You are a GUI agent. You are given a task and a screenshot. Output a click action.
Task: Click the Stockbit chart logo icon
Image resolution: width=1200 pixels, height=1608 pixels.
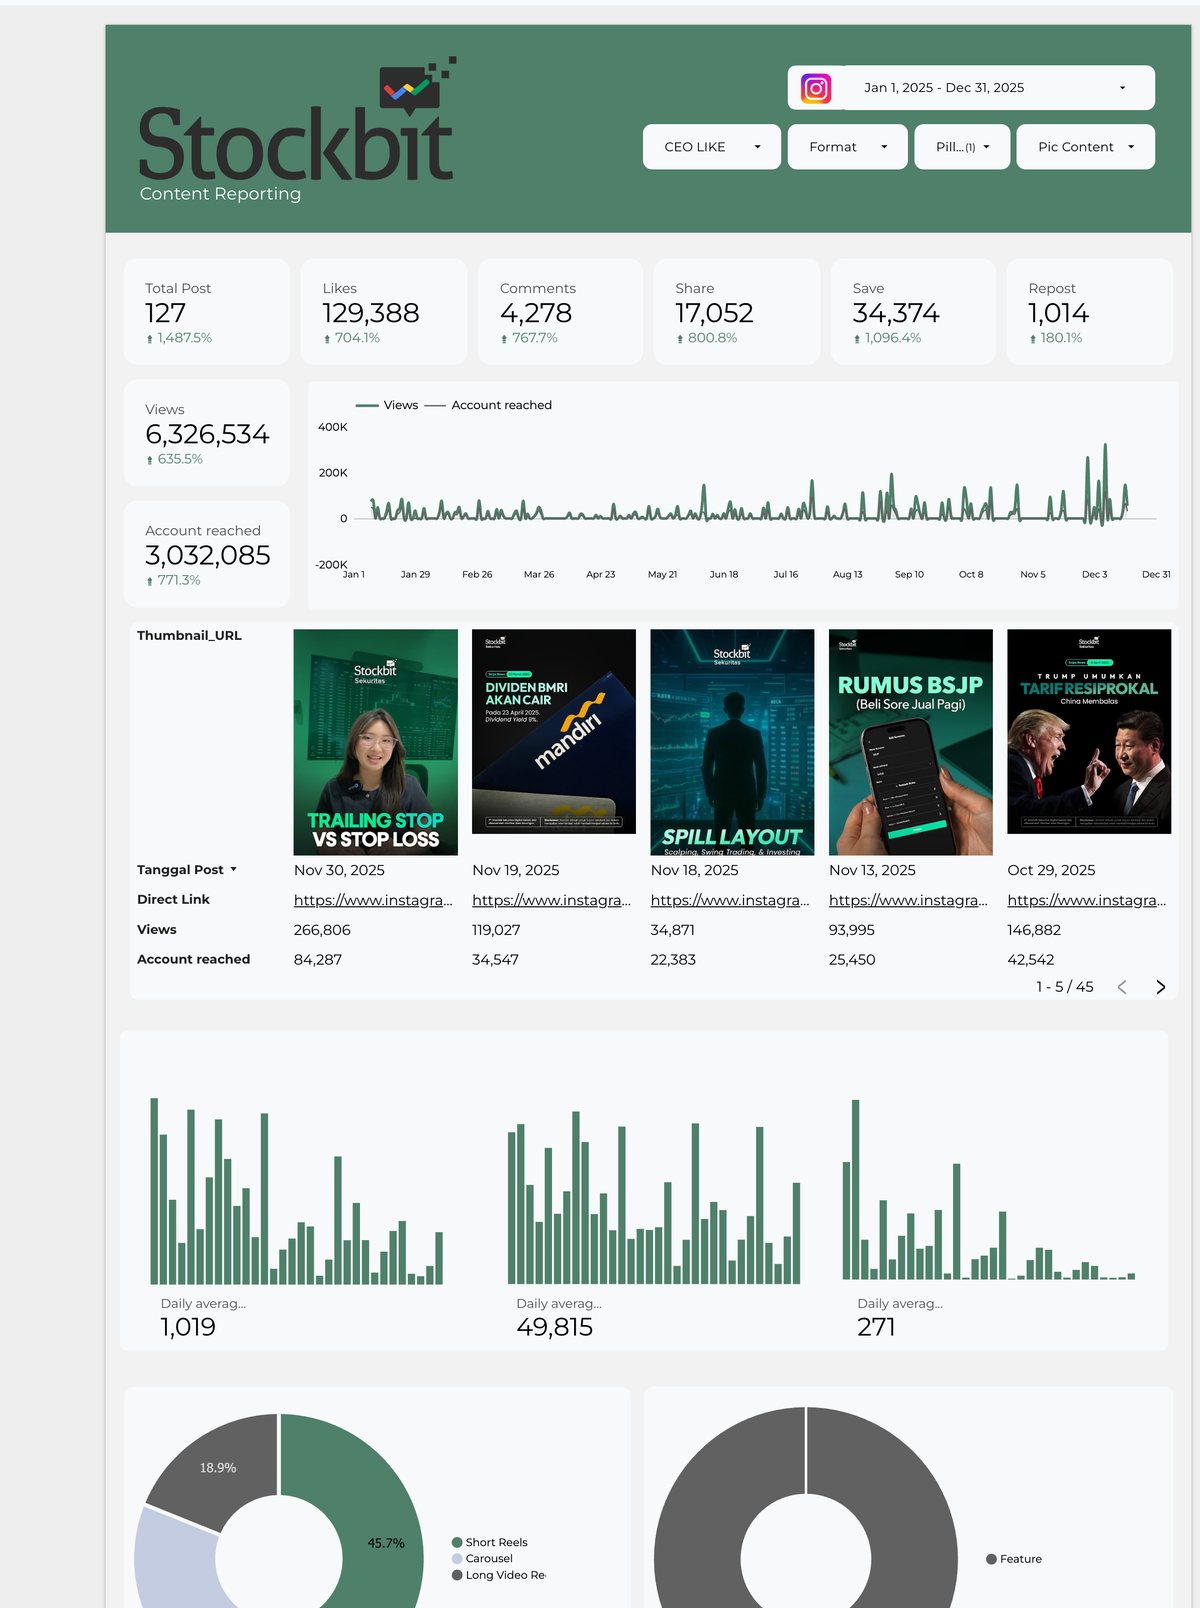pyautogui.click(x=417, y=84)
